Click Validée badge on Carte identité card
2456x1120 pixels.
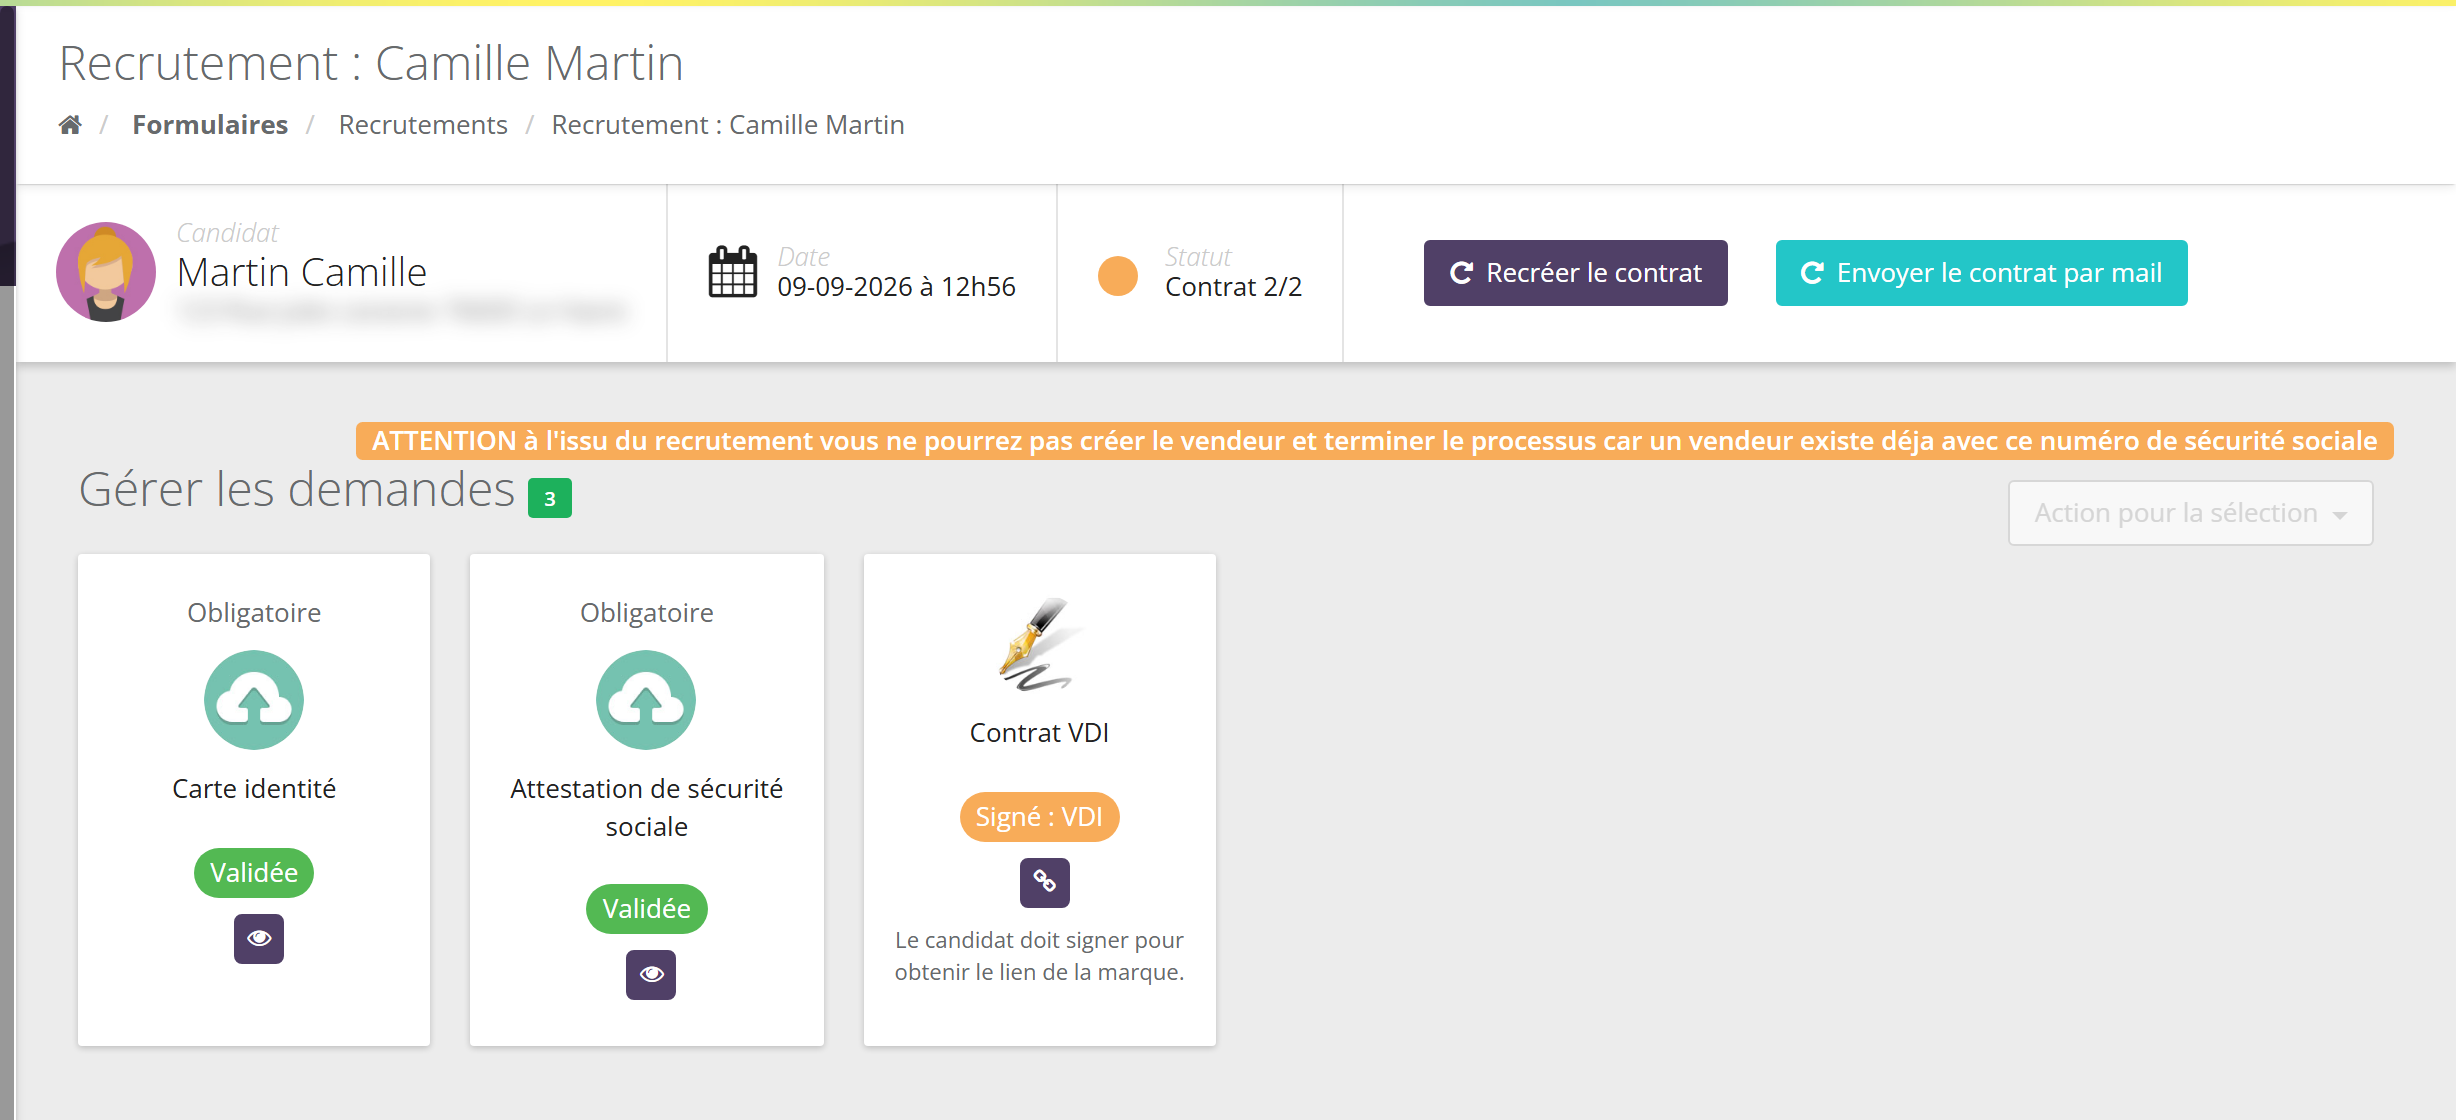[254, 873]
